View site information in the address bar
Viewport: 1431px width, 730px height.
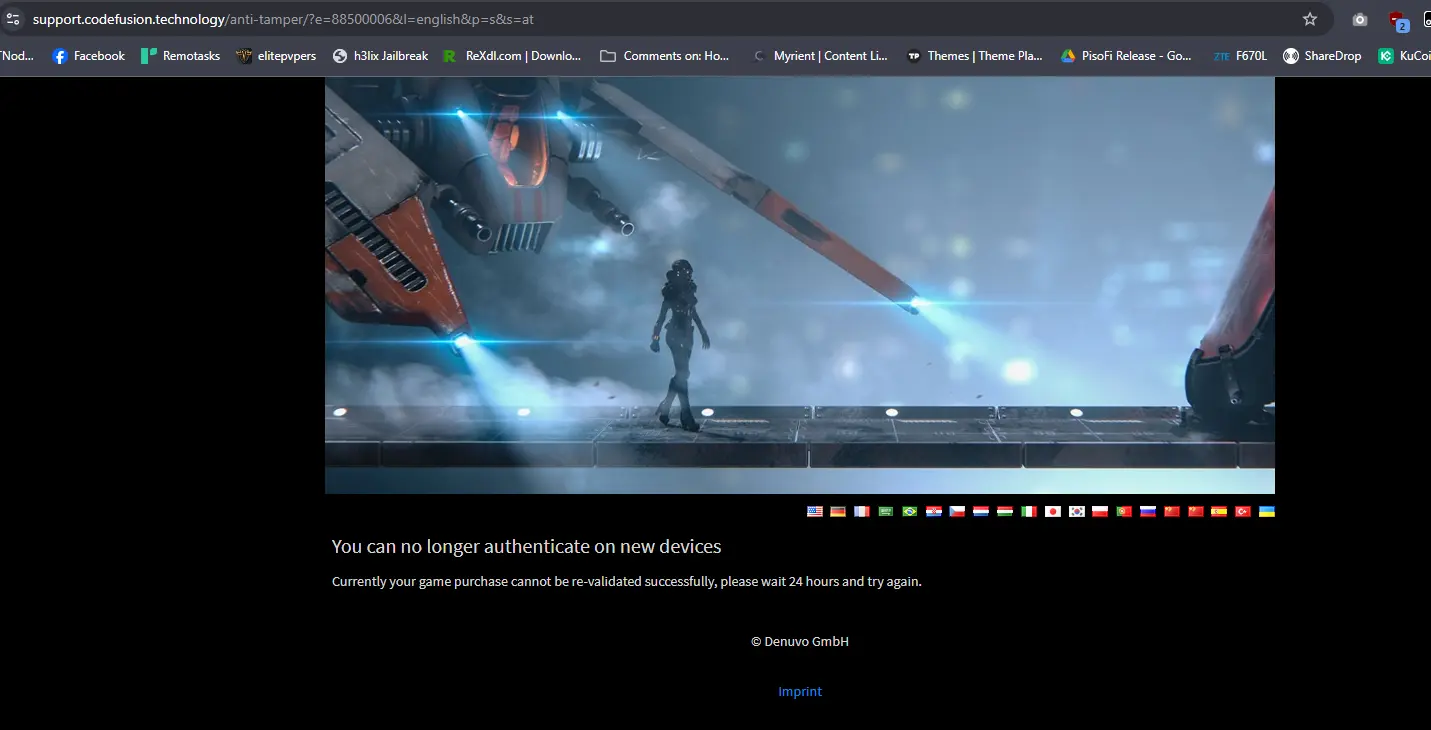13,19
